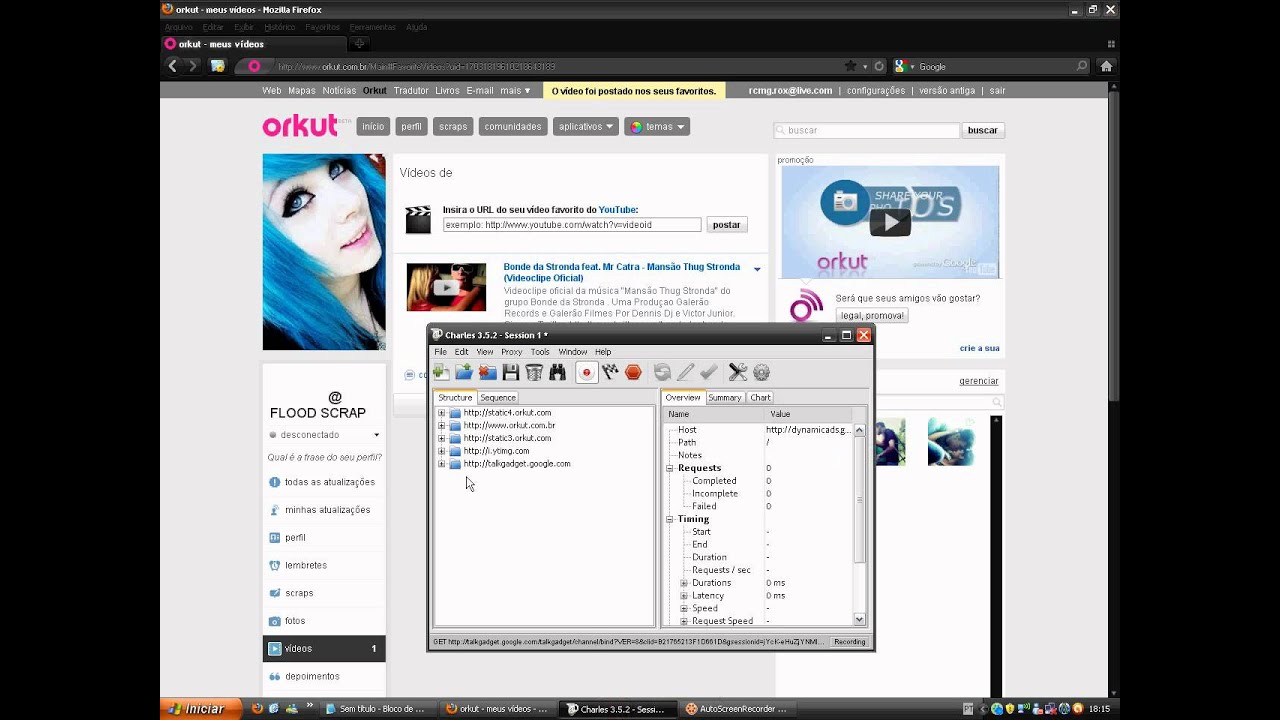Screen dimensions: 1280x720
Task: Click the AutoScreenRecorder taskbar item
Action: pyautogui.click(x=739, y=709)
